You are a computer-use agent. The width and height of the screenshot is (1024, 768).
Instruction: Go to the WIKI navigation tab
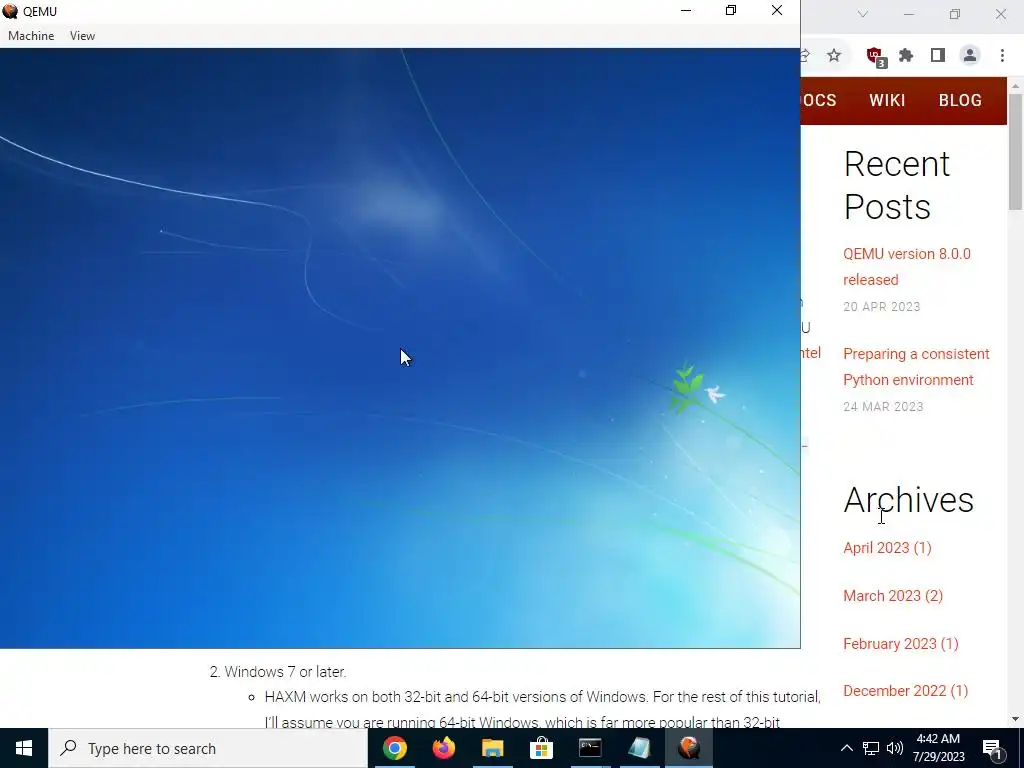click(887, 101)
